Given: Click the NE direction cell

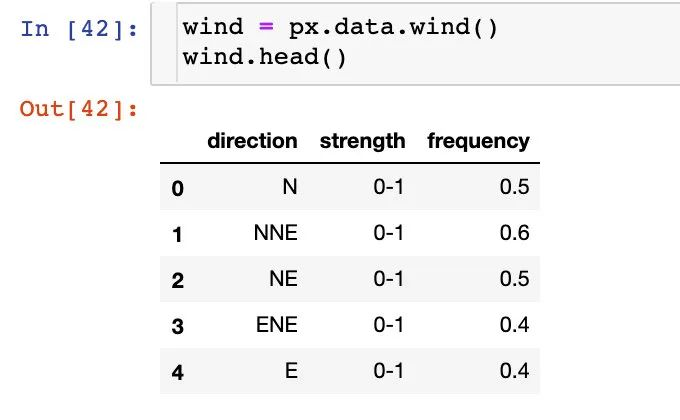Looking at the screenshot, I should point(283,279).
